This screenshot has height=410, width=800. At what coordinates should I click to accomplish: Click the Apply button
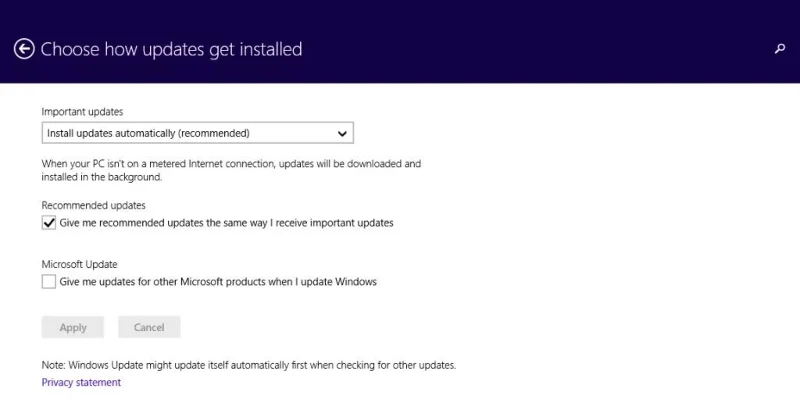click(x=72, y=327)
